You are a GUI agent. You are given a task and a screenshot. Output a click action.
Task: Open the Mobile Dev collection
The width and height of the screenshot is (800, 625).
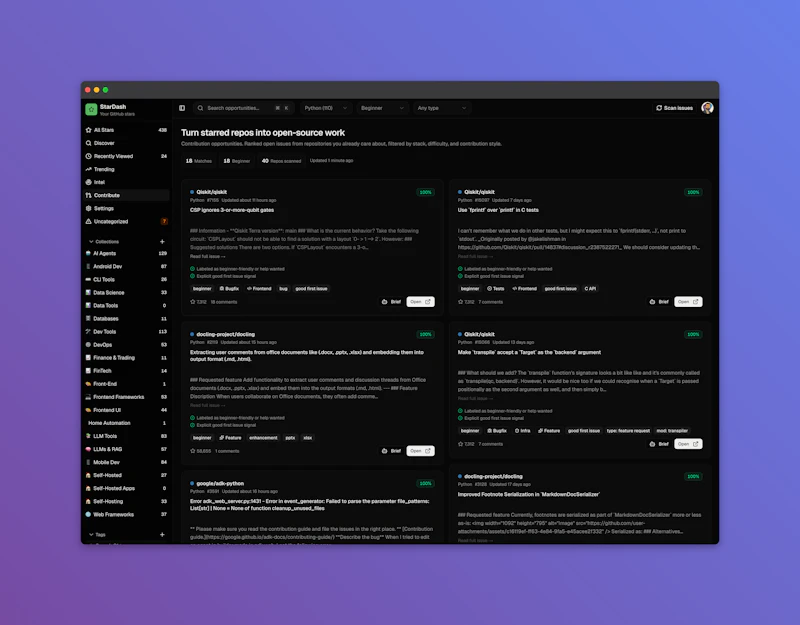pyautogui.click(x=127, y=462)
